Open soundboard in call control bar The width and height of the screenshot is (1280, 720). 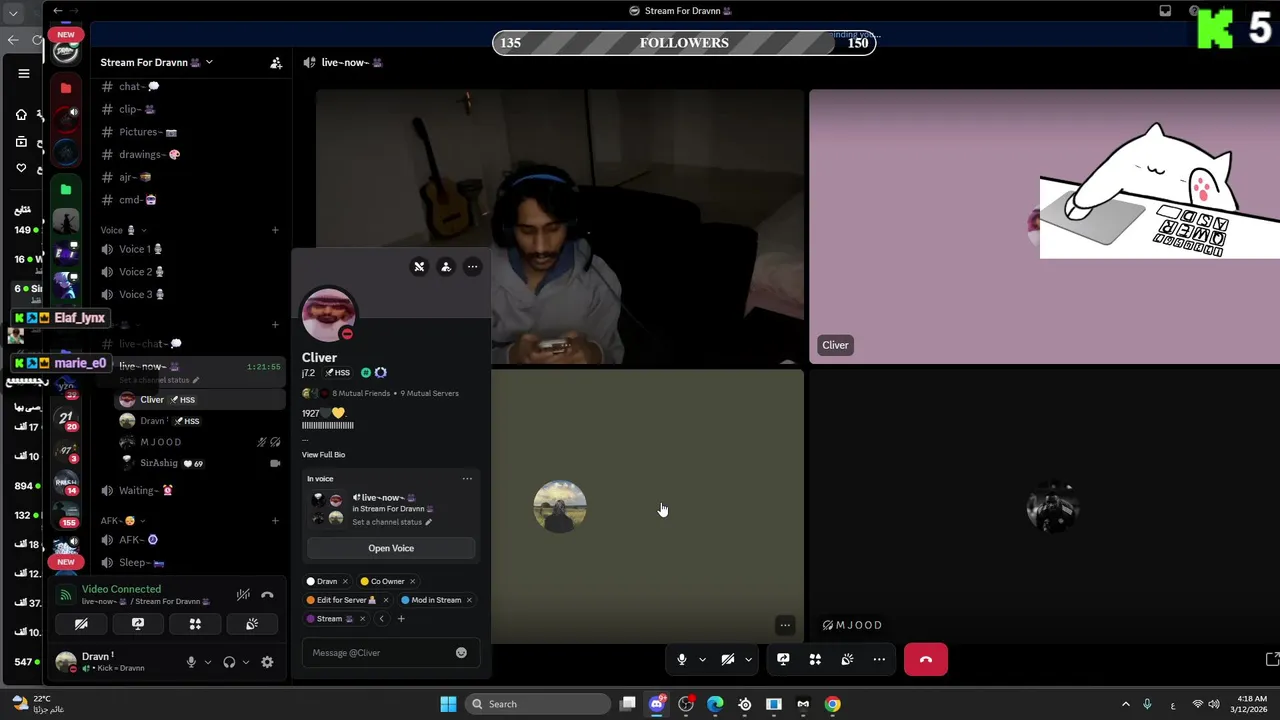847,659
